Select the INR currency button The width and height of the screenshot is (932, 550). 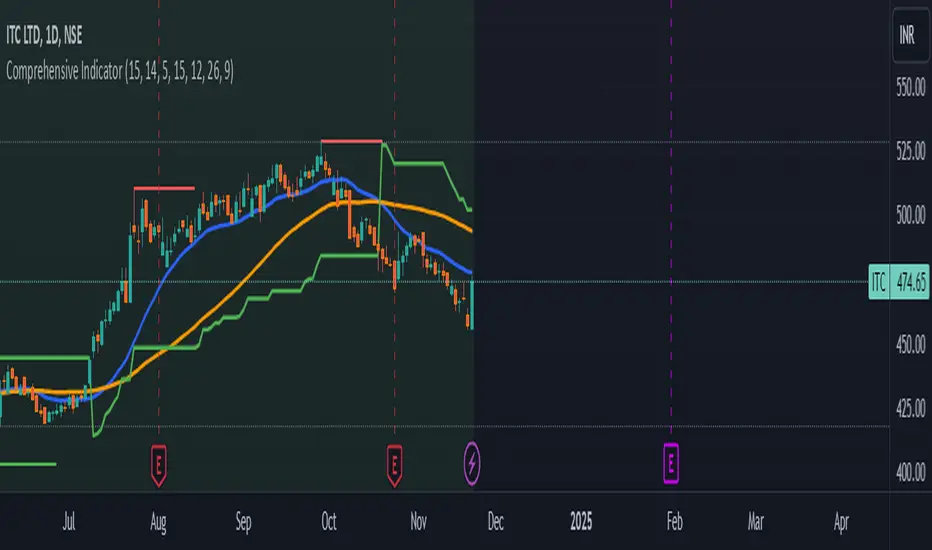tap(911, 36)
